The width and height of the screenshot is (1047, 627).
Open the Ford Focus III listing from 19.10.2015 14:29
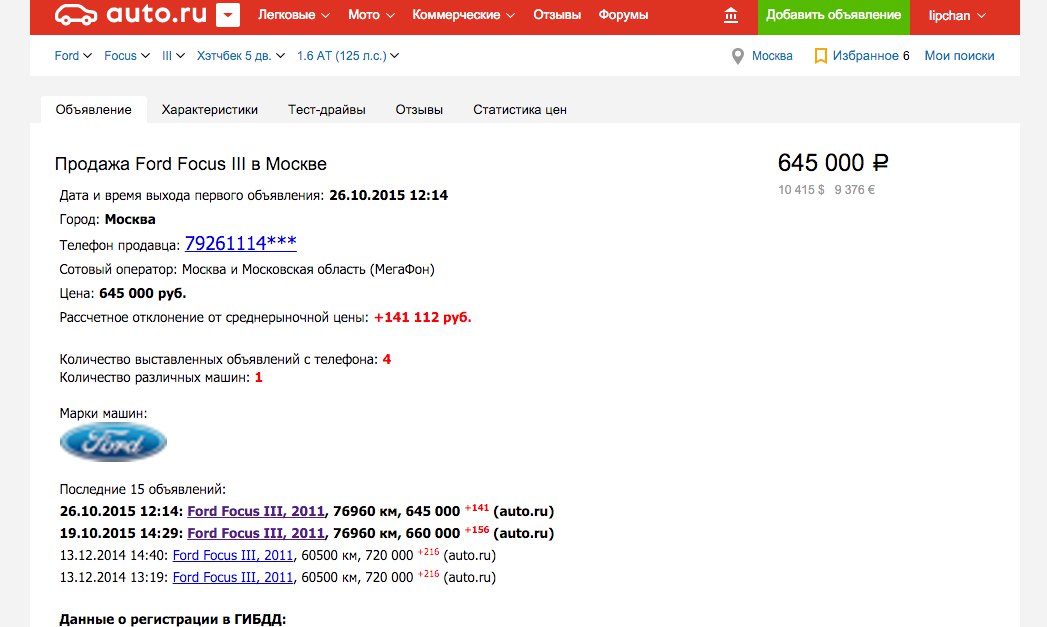(256, 533)
